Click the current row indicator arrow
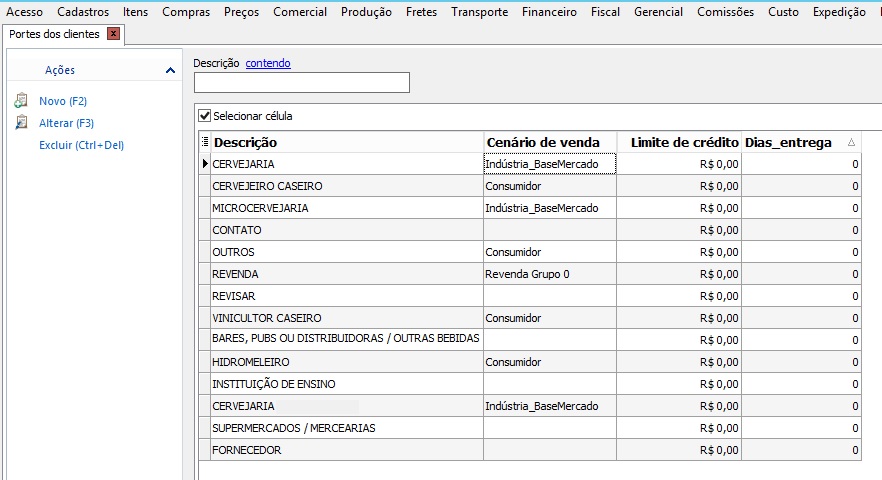The height and width of the screenshot is (480, 882). tap(205, 164)
